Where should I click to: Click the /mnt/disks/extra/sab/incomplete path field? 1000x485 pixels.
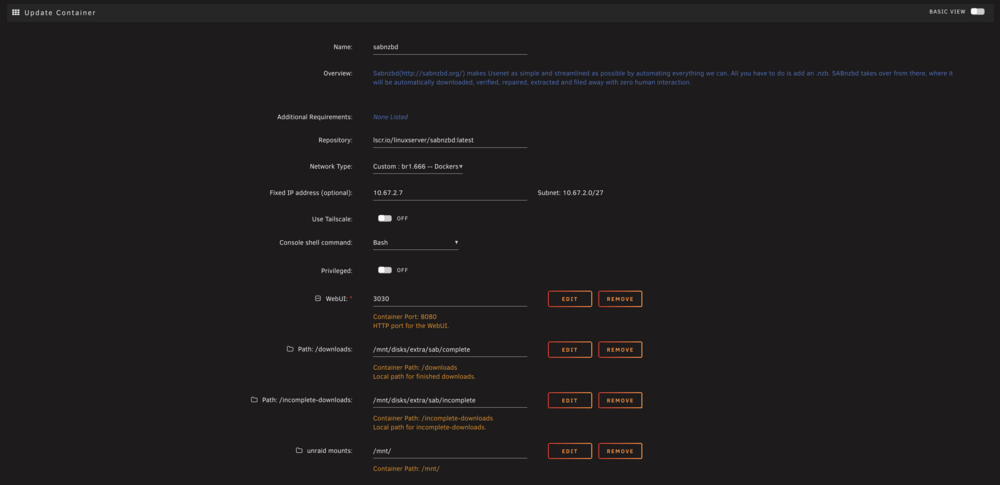click(450, 400)
